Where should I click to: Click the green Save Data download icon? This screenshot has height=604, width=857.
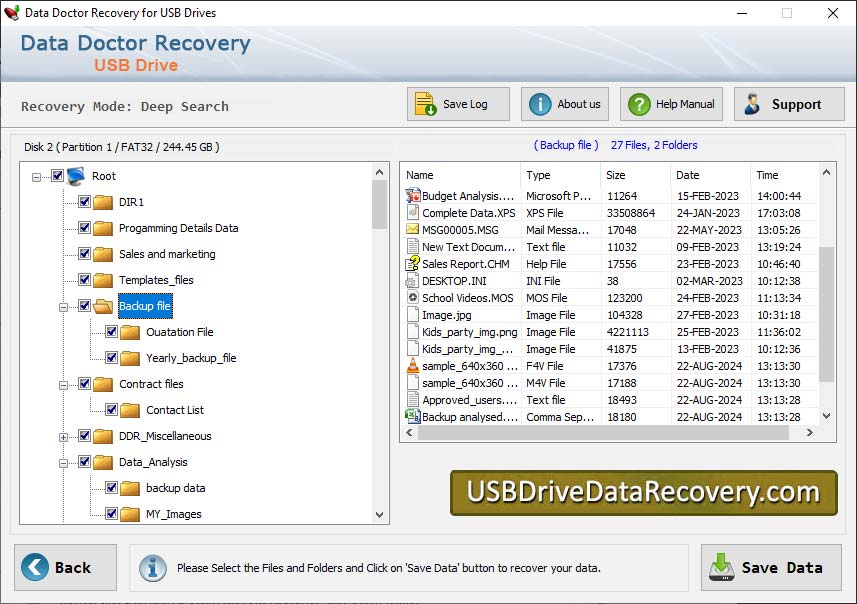[721, 567]
